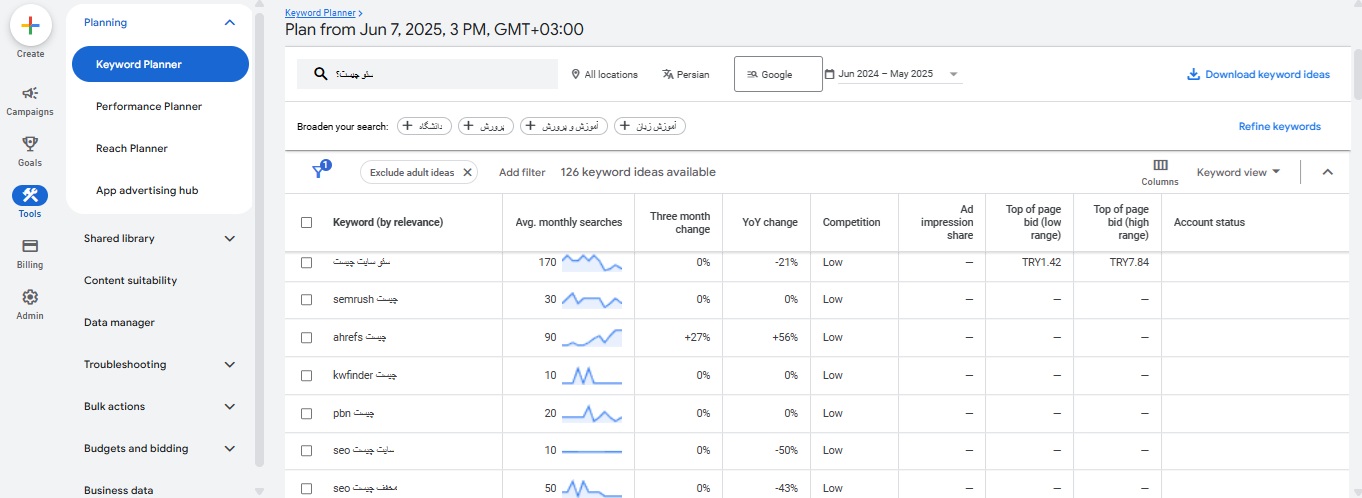Toggle the select-all keywords checkbox
1362x498 pixels.
pyautogui.click(x=307, y=222)
